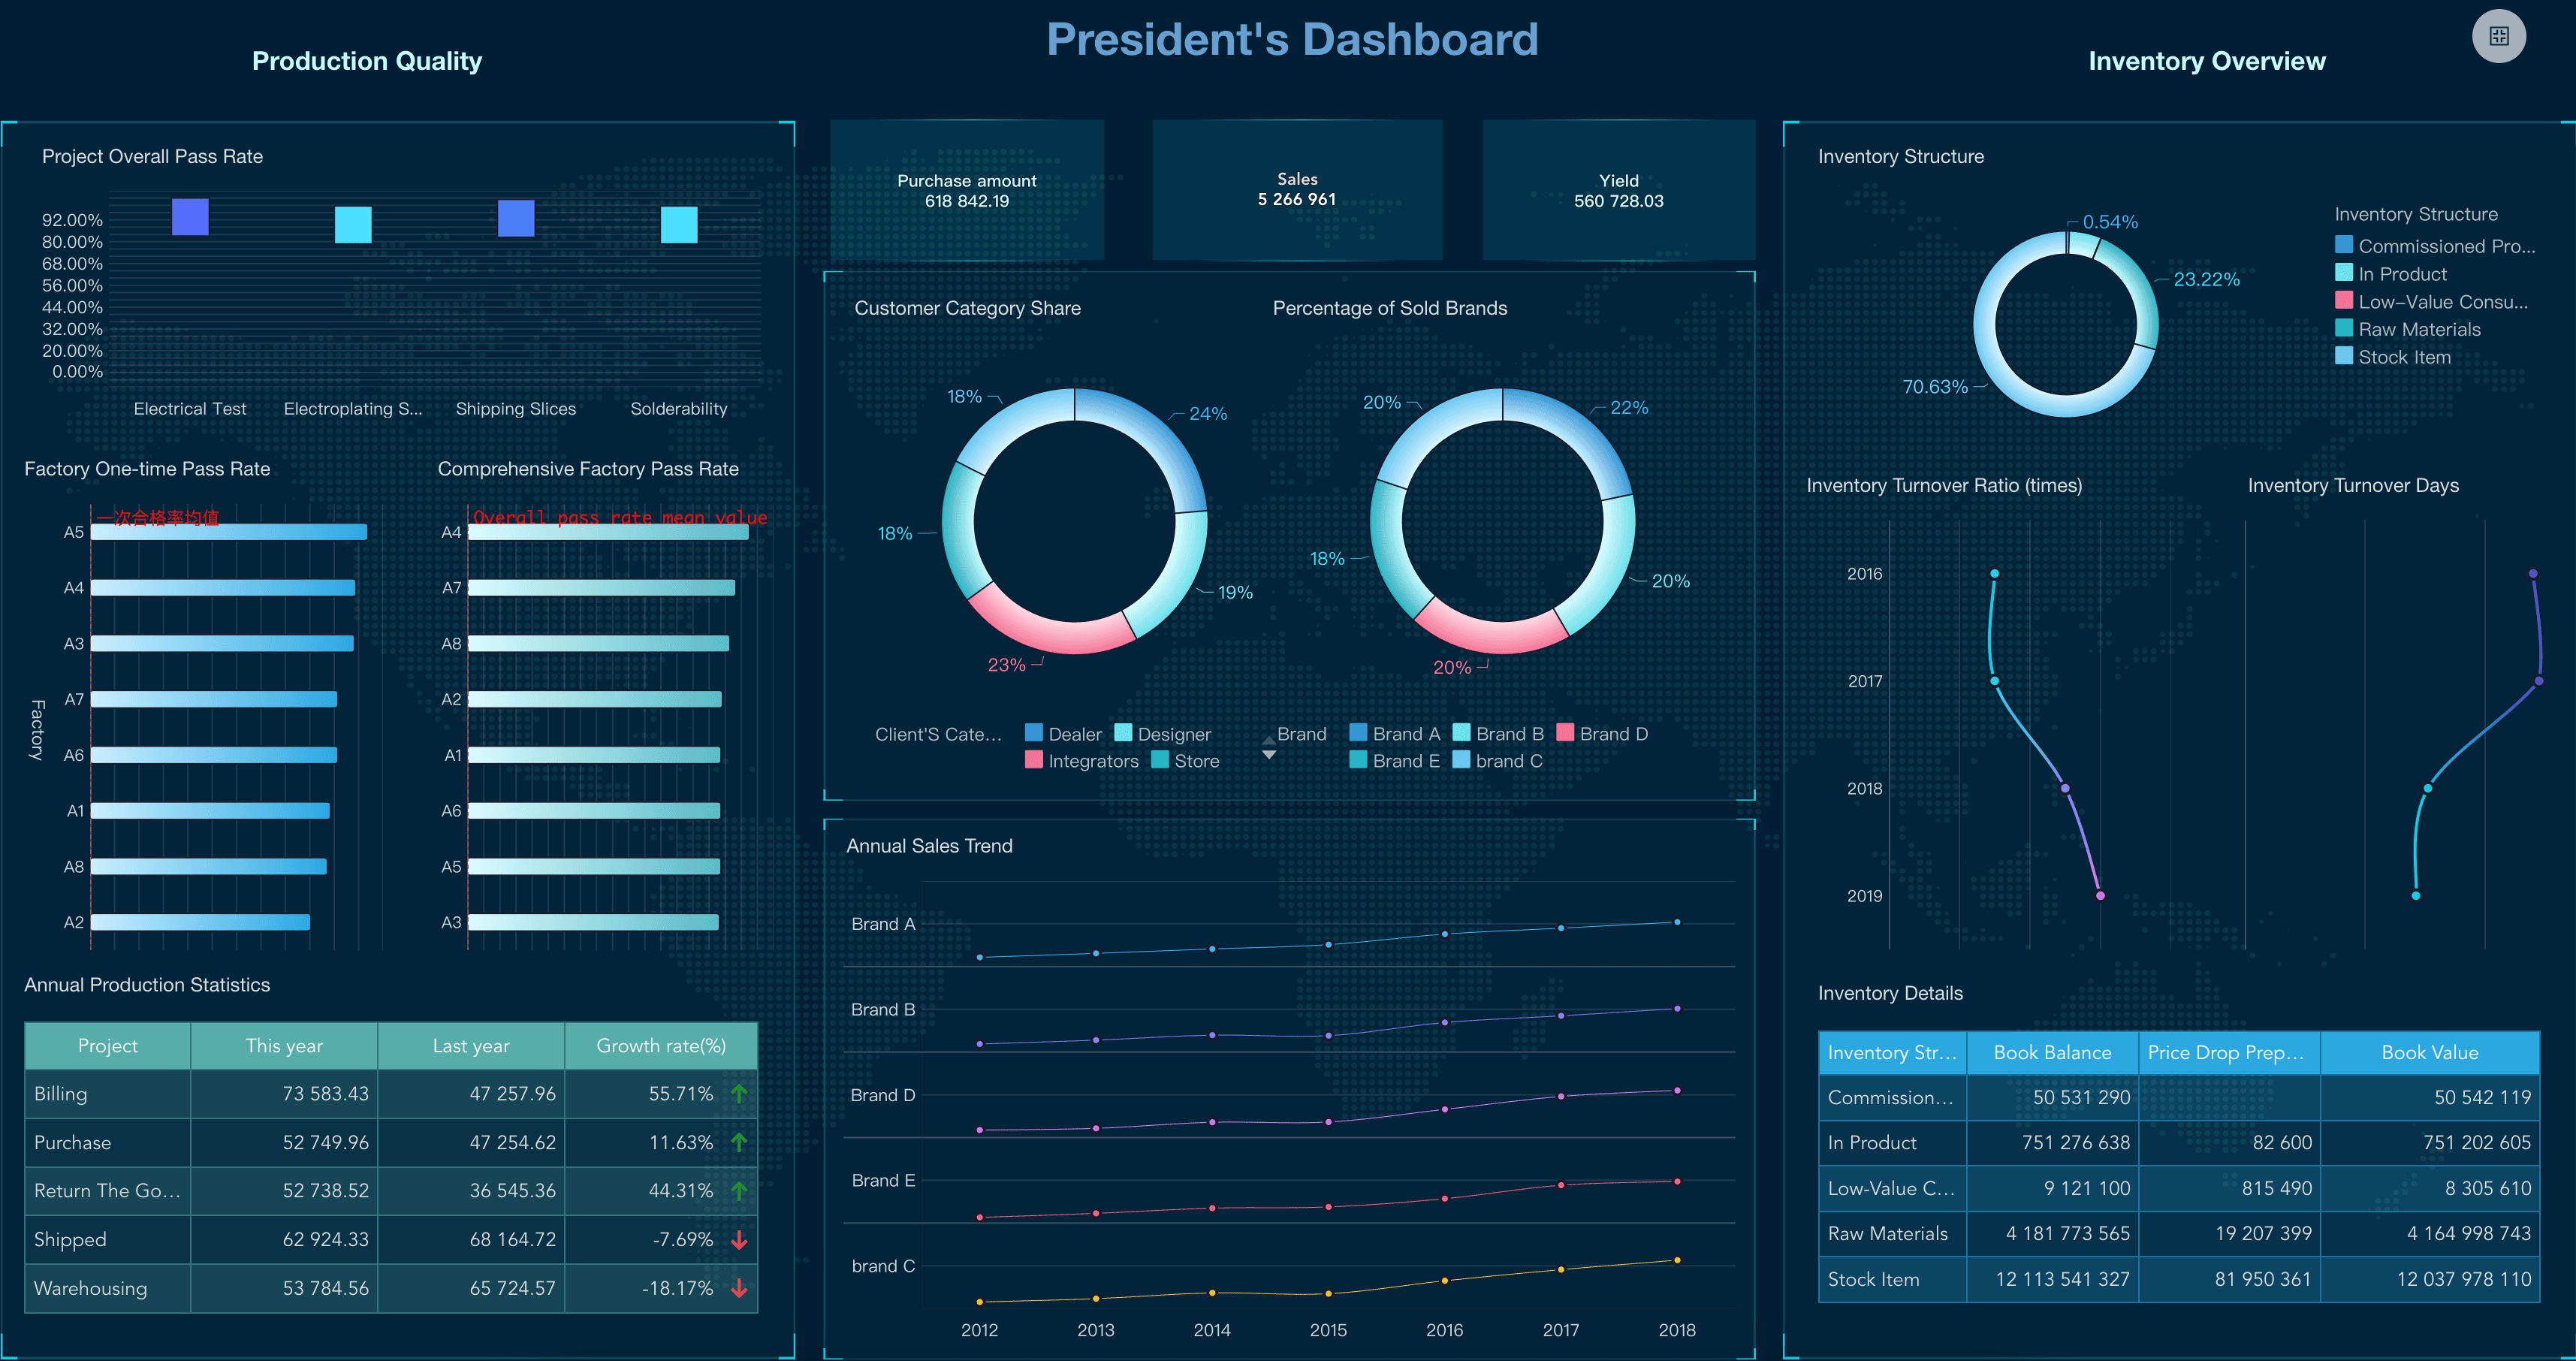The image size is (2576, 1361).
Task: Click the Inventory Str... column header
Action: coord(1892,1053)
